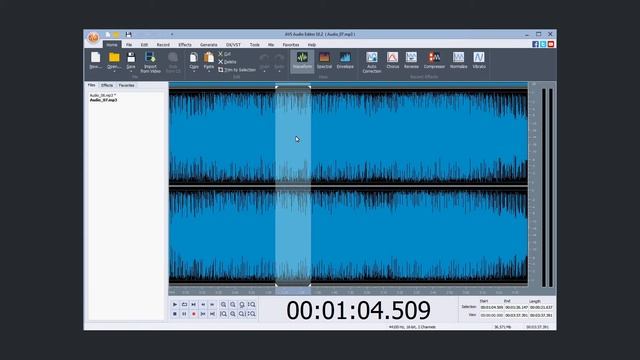Click the Redo arrow icon
The height and width of the screenshot is (360, 640).
click(x=279, y=58)
